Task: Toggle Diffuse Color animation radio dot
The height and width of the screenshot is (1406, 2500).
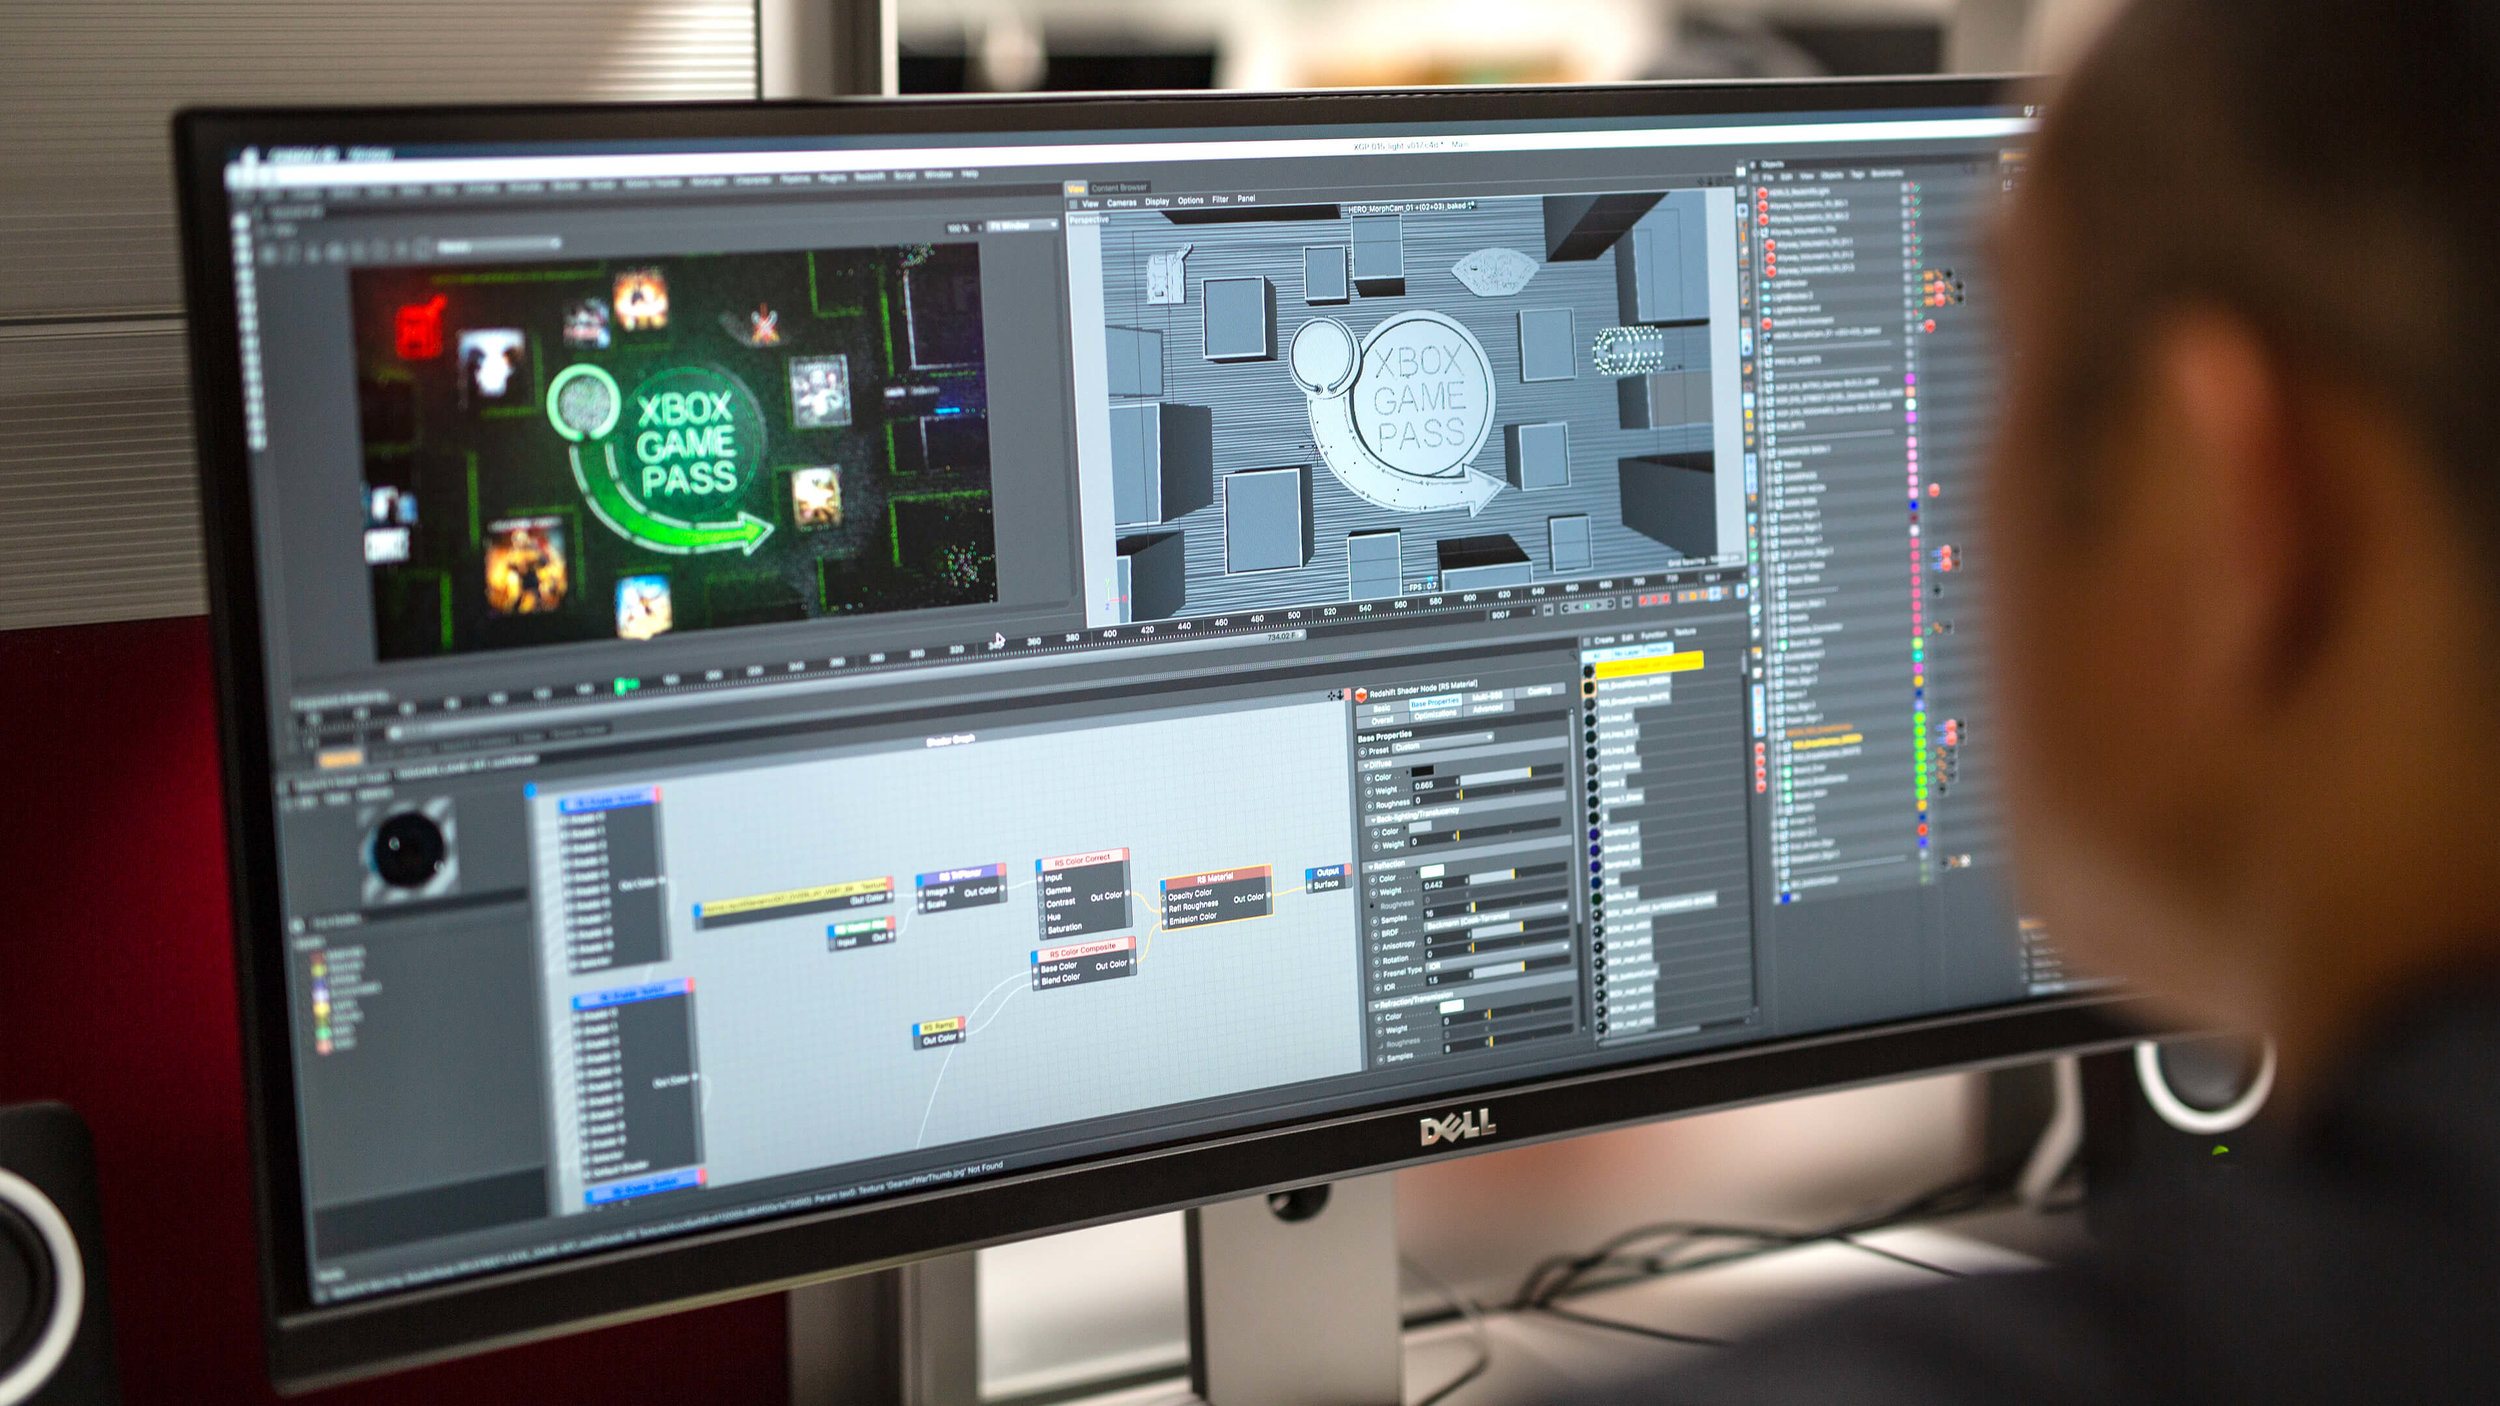Action: pyautogui.click(x=1368, y=779)
